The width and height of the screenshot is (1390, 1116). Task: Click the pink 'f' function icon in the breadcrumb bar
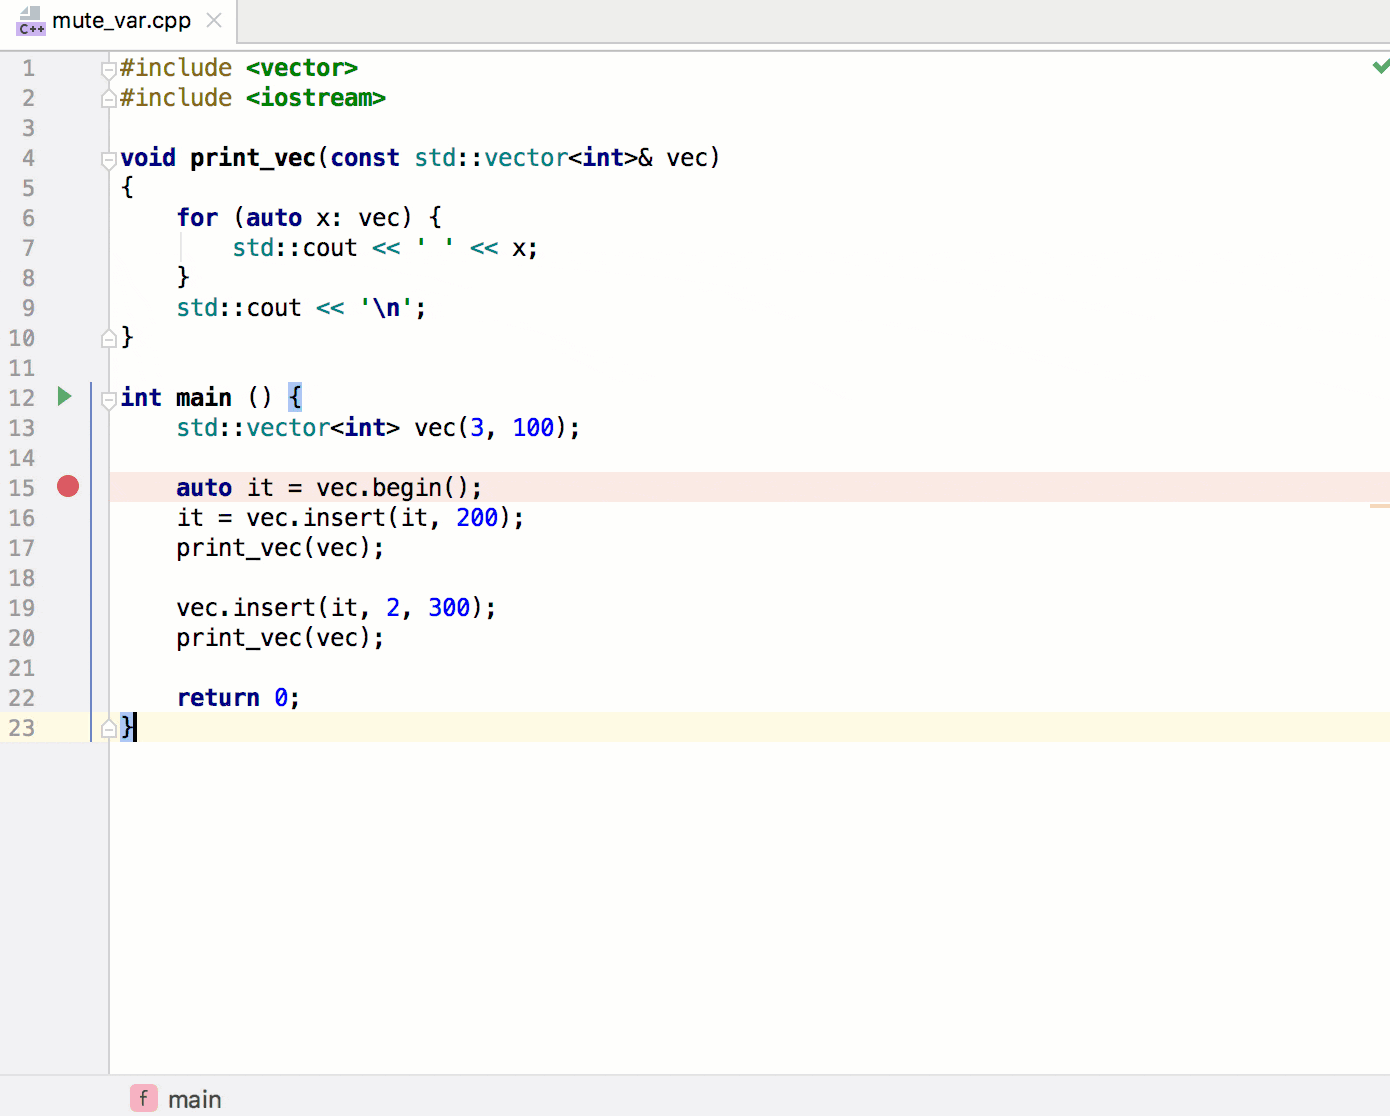(143, 1098)
